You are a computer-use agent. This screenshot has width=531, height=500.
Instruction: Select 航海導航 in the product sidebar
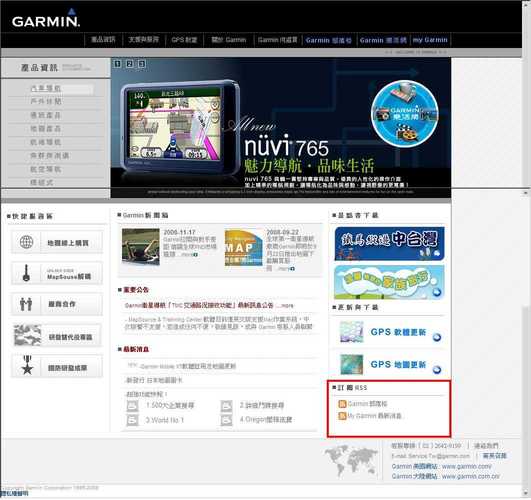tap(46, 142)
